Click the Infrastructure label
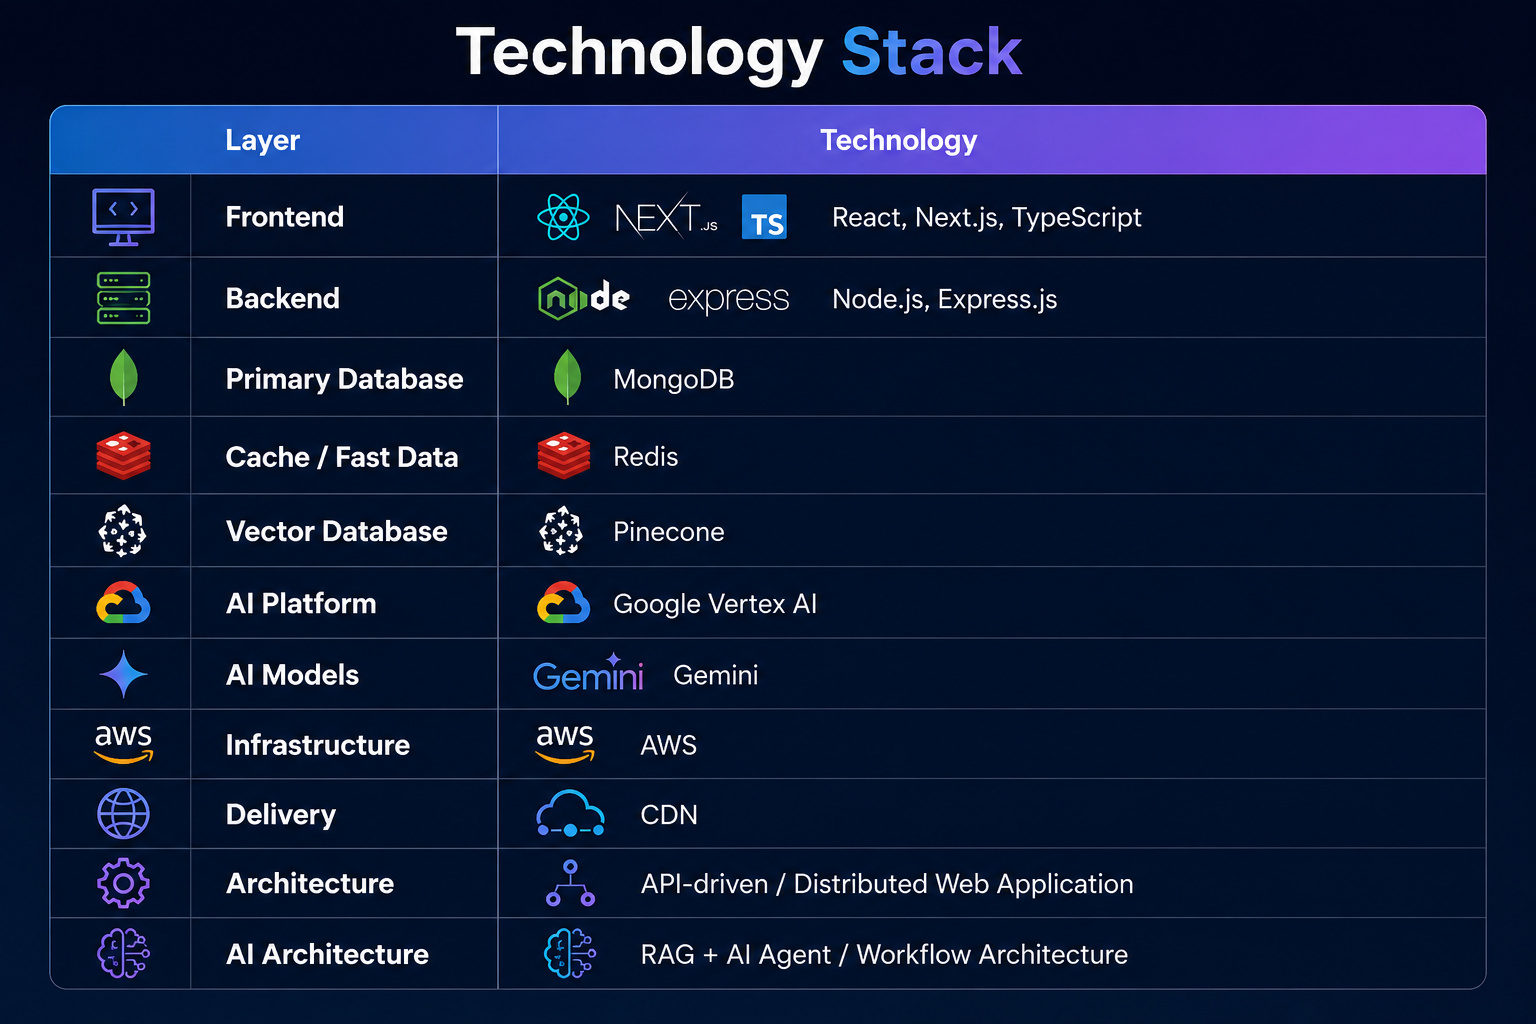This screenshot has width=1536, height=1024. point(318,745)
